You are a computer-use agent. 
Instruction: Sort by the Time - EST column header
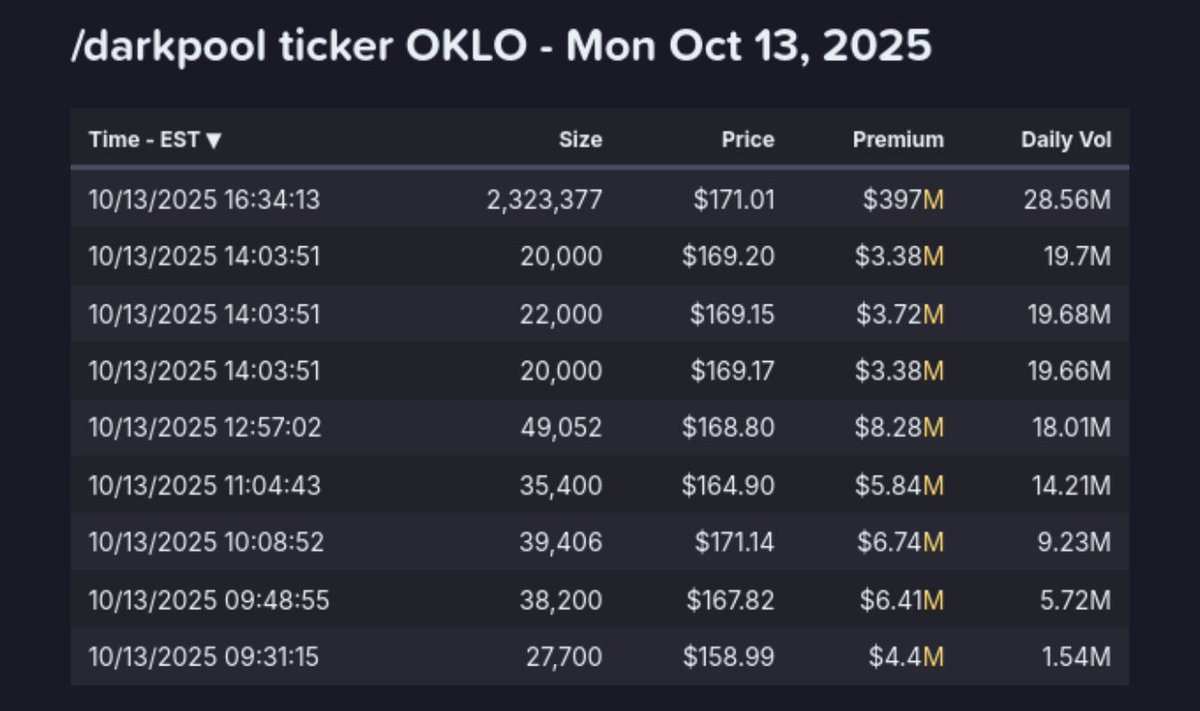pyautogui.click(x=144, y=140)
